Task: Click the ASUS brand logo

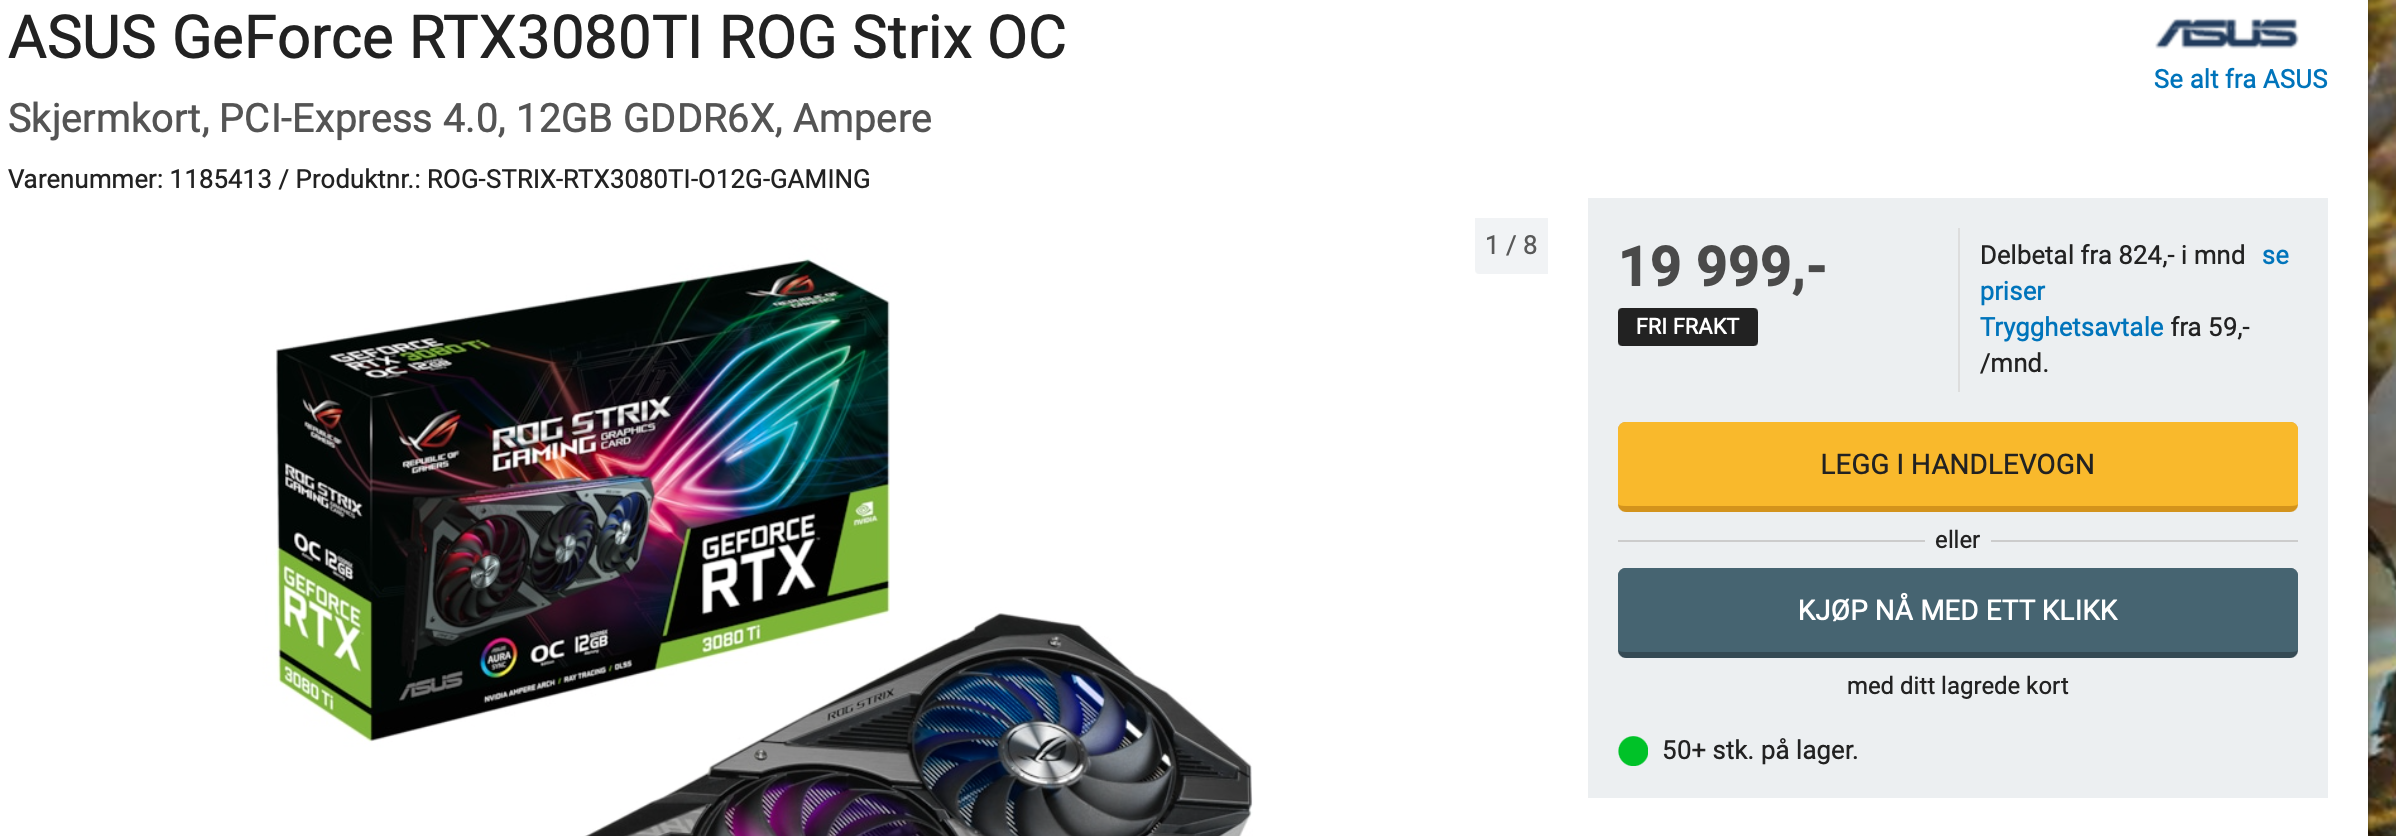Action: tap(2227, 33)
